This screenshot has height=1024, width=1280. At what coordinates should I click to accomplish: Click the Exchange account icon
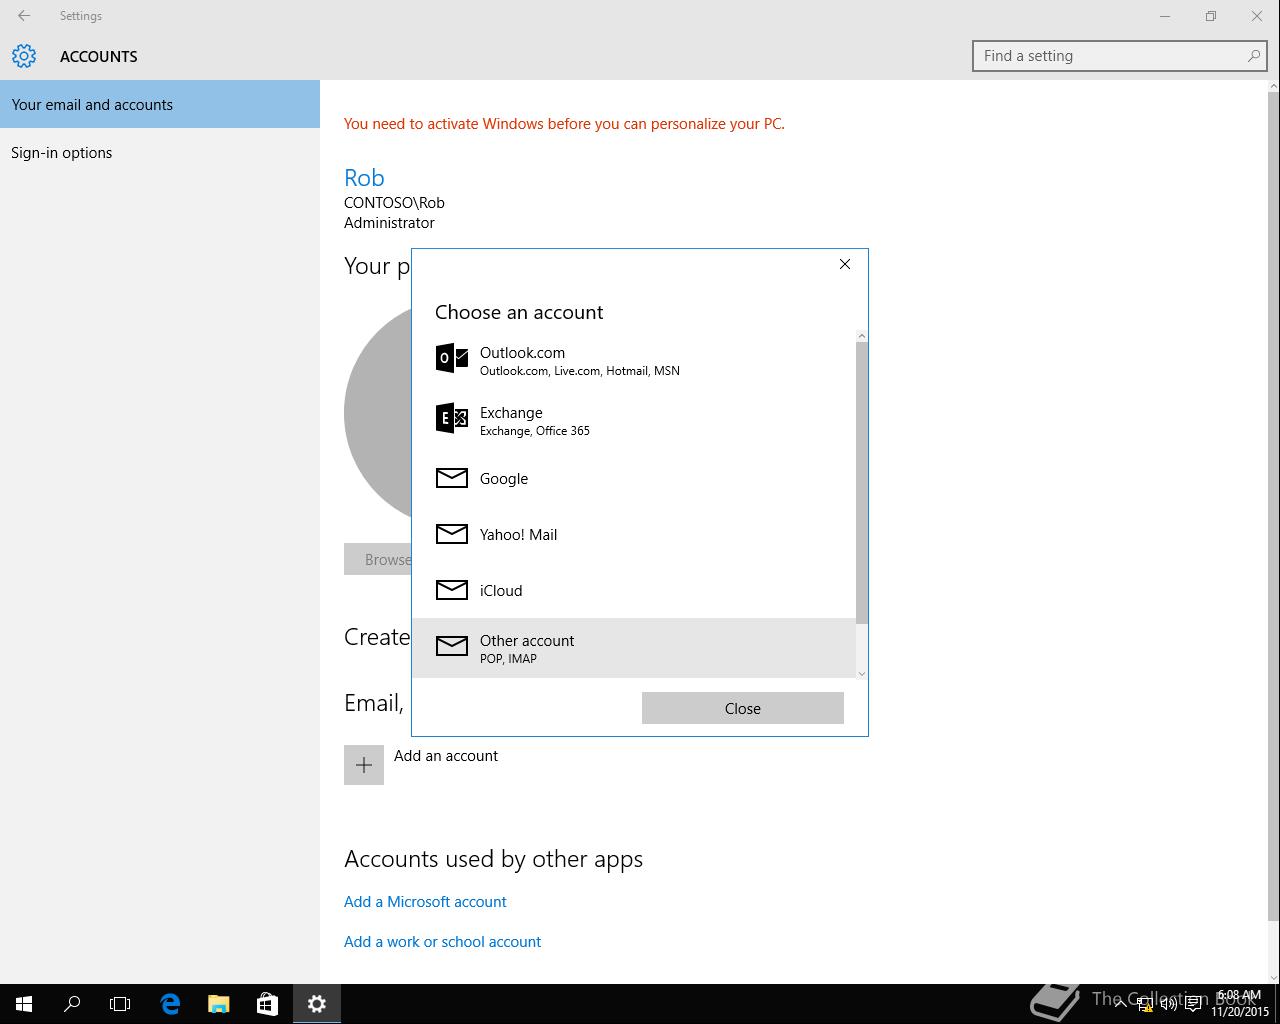pos(452,418)
